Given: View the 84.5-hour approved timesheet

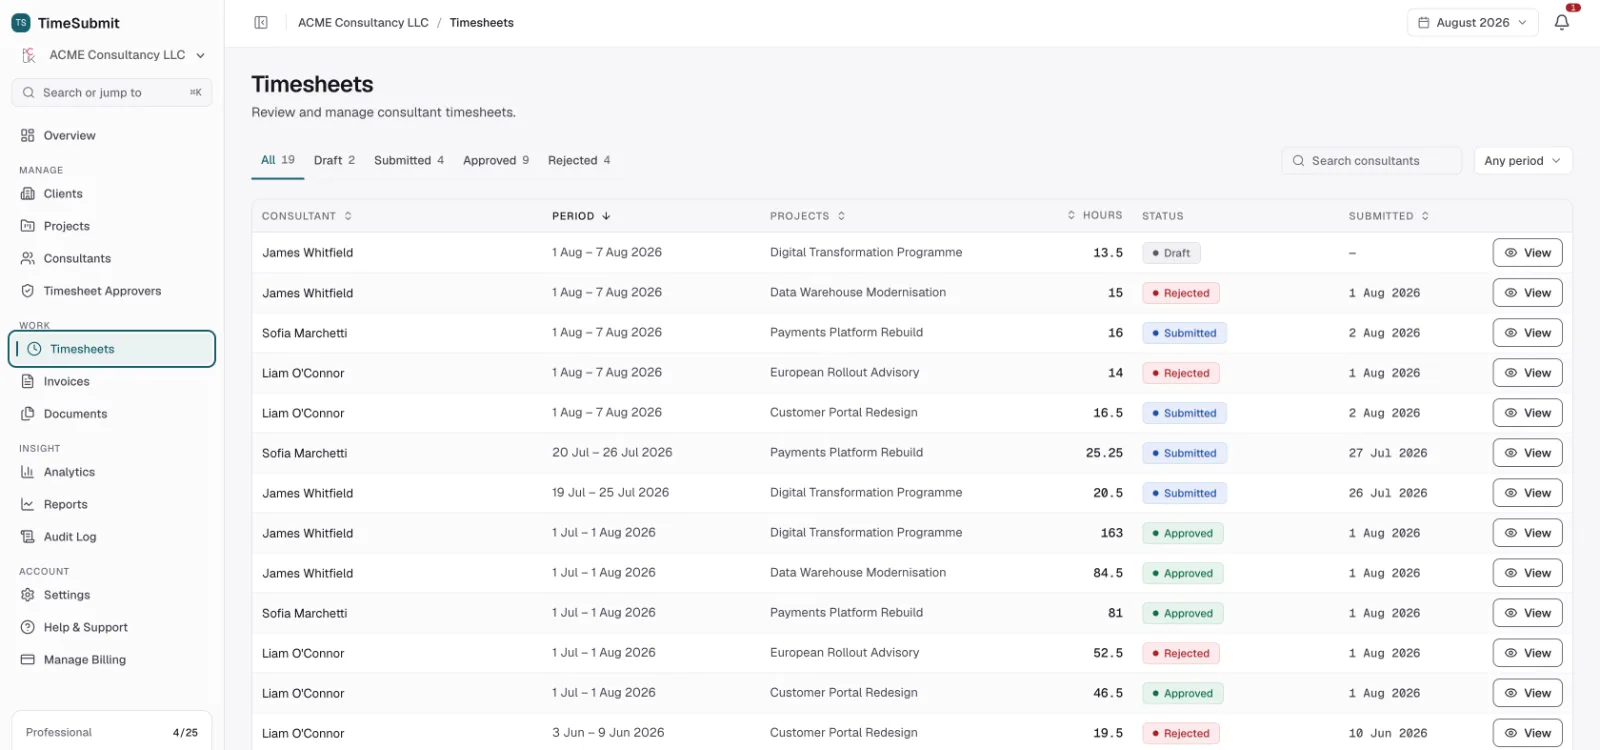Looking at the screenshot, I should (1527, 573).
